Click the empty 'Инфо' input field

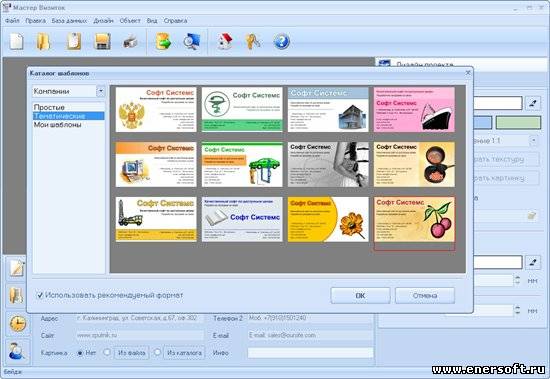click(x=310, y=353)
